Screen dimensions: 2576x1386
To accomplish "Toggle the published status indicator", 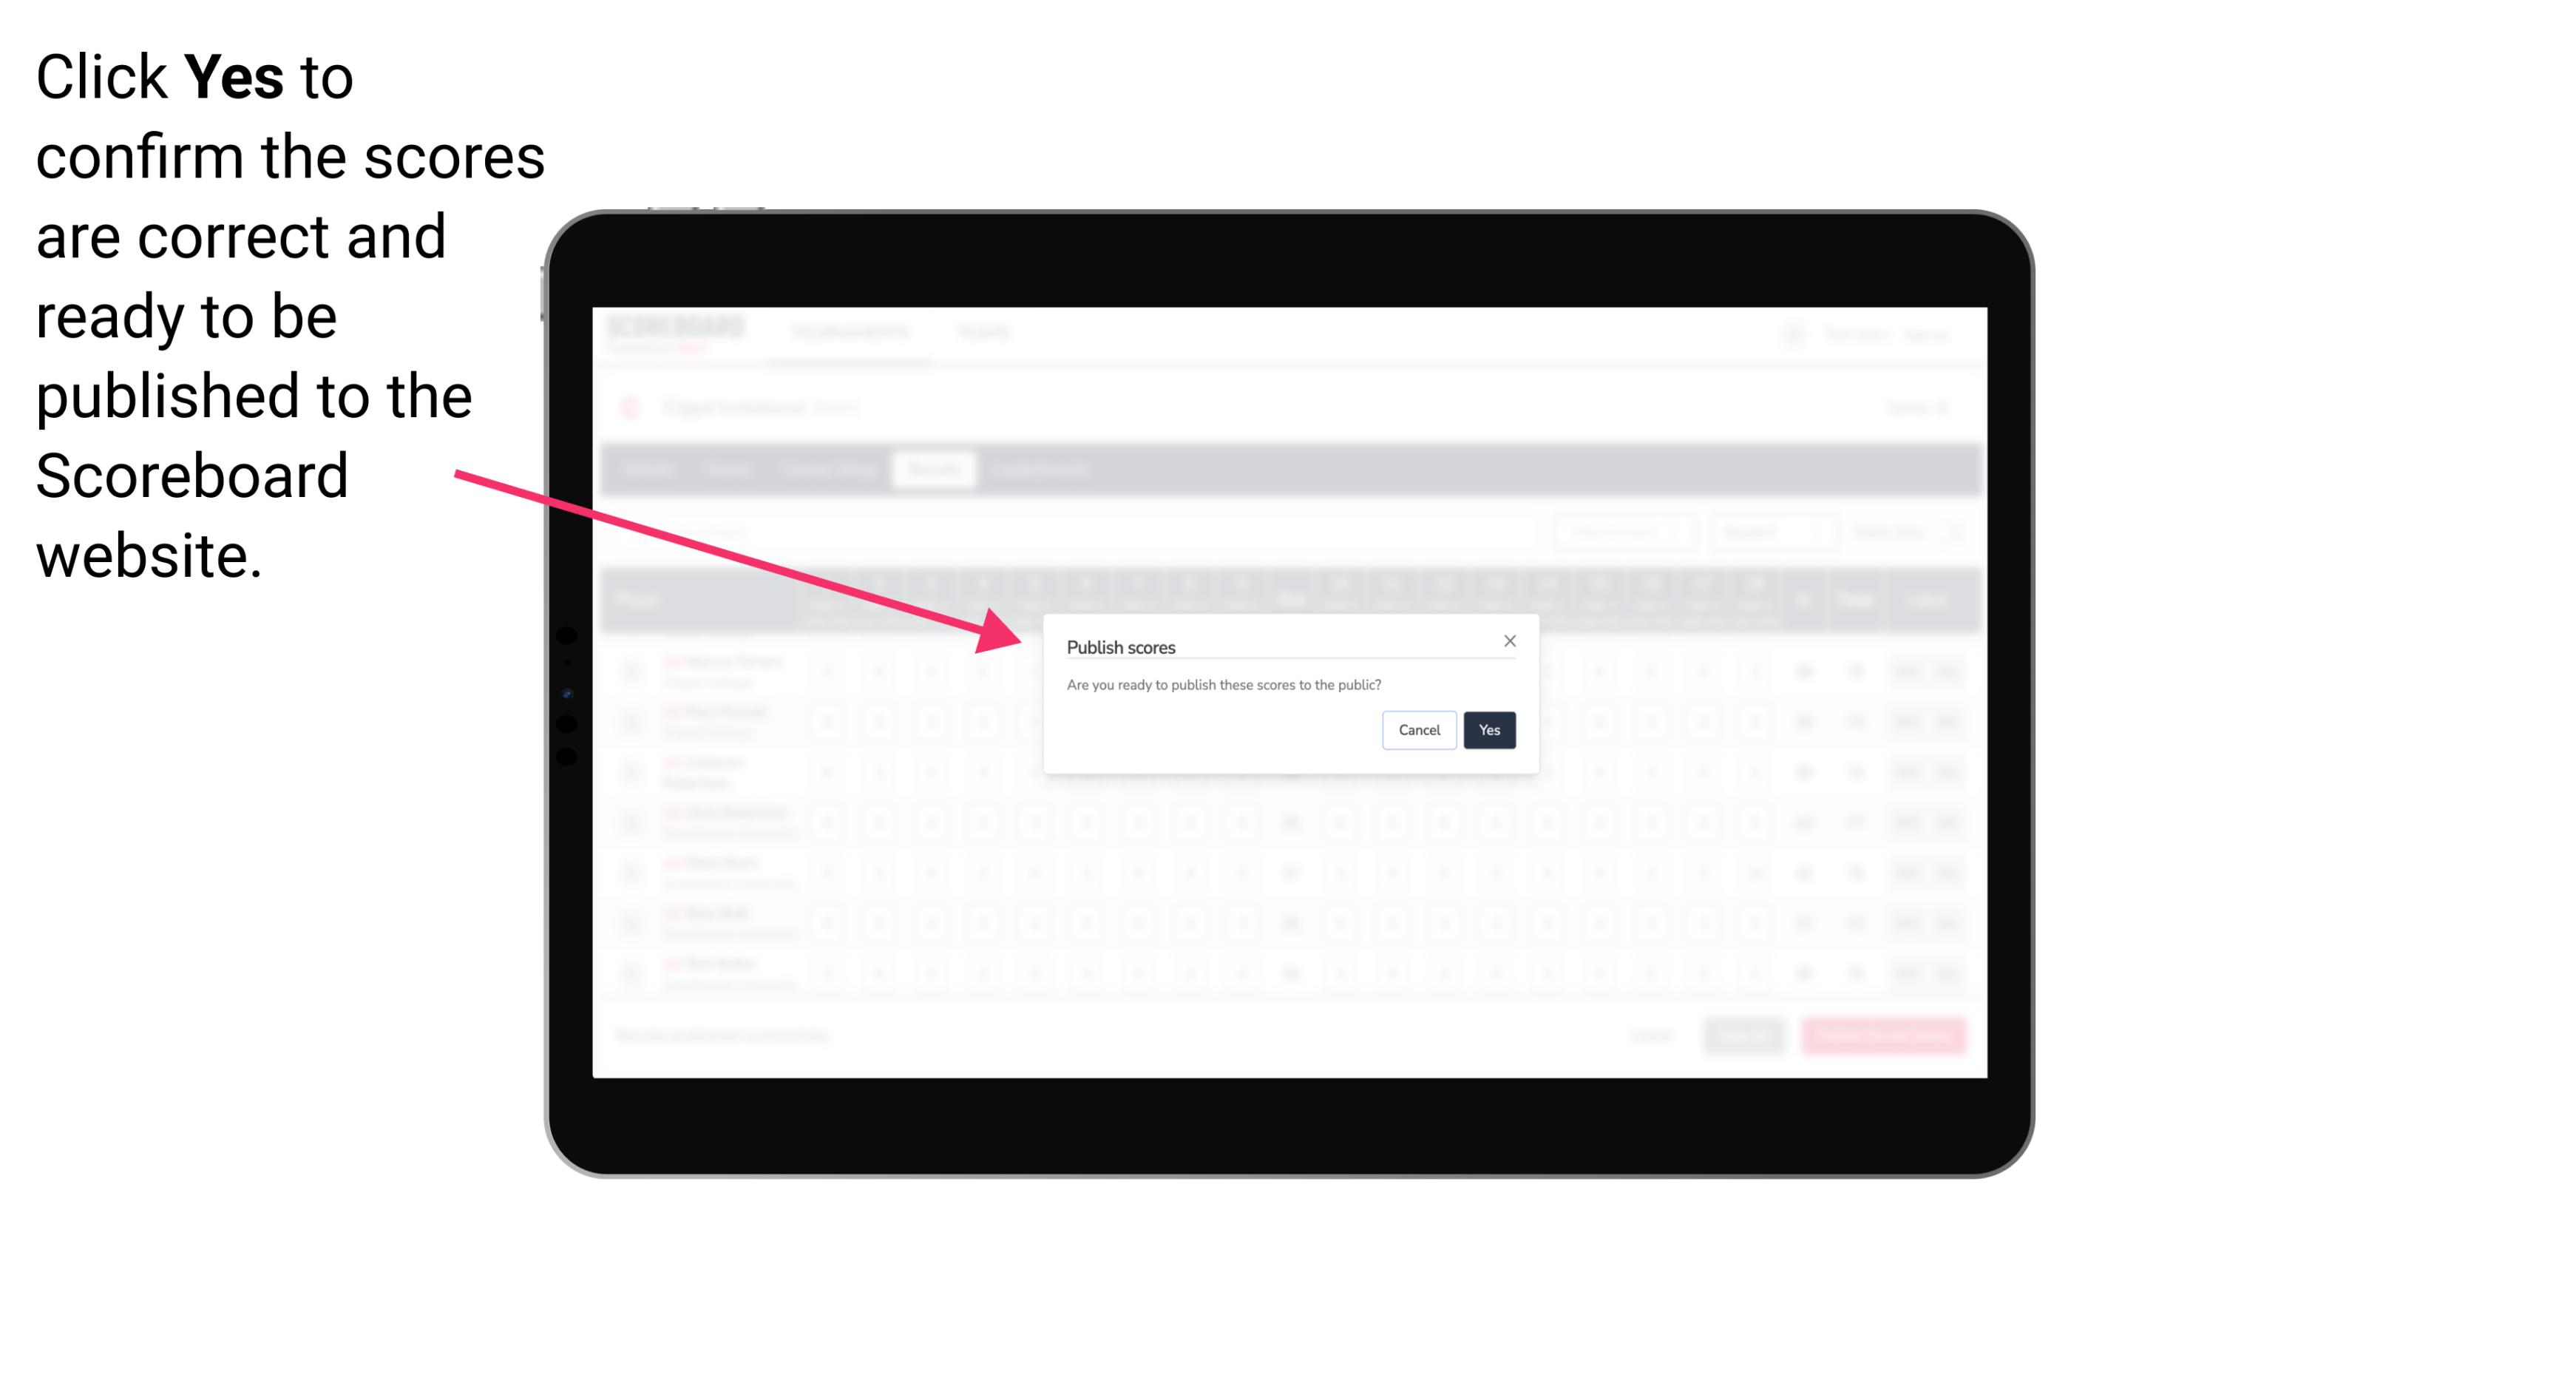I will coord(1486,729).
